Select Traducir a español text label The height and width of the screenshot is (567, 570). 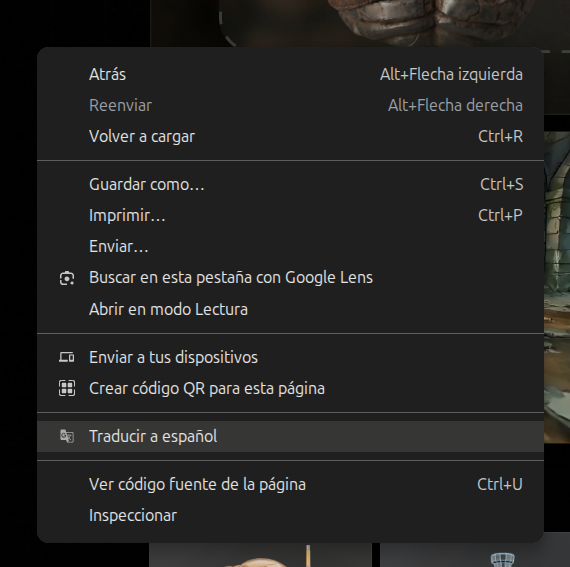click(x=153, y=436)
